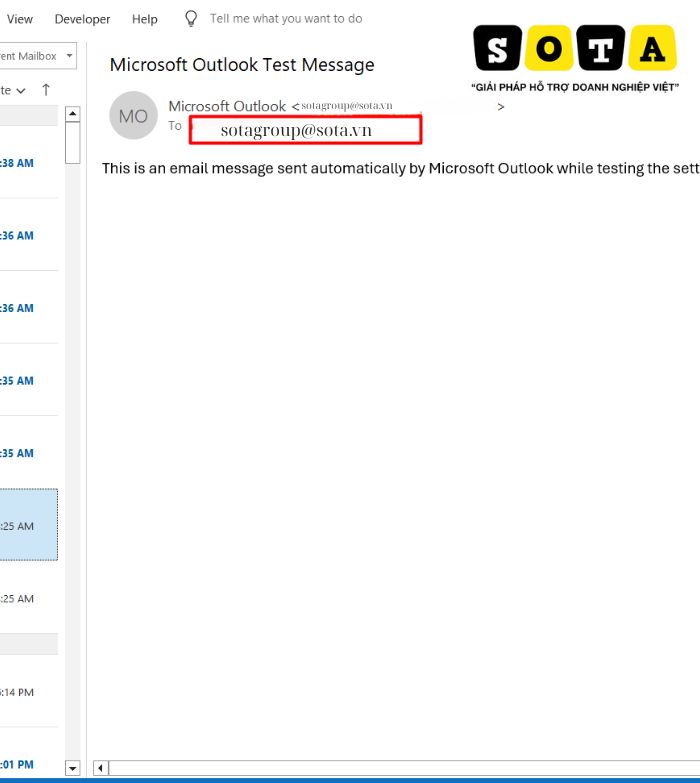
Task: Click the message list scroll down arrow
Action: tap(73, 768)
